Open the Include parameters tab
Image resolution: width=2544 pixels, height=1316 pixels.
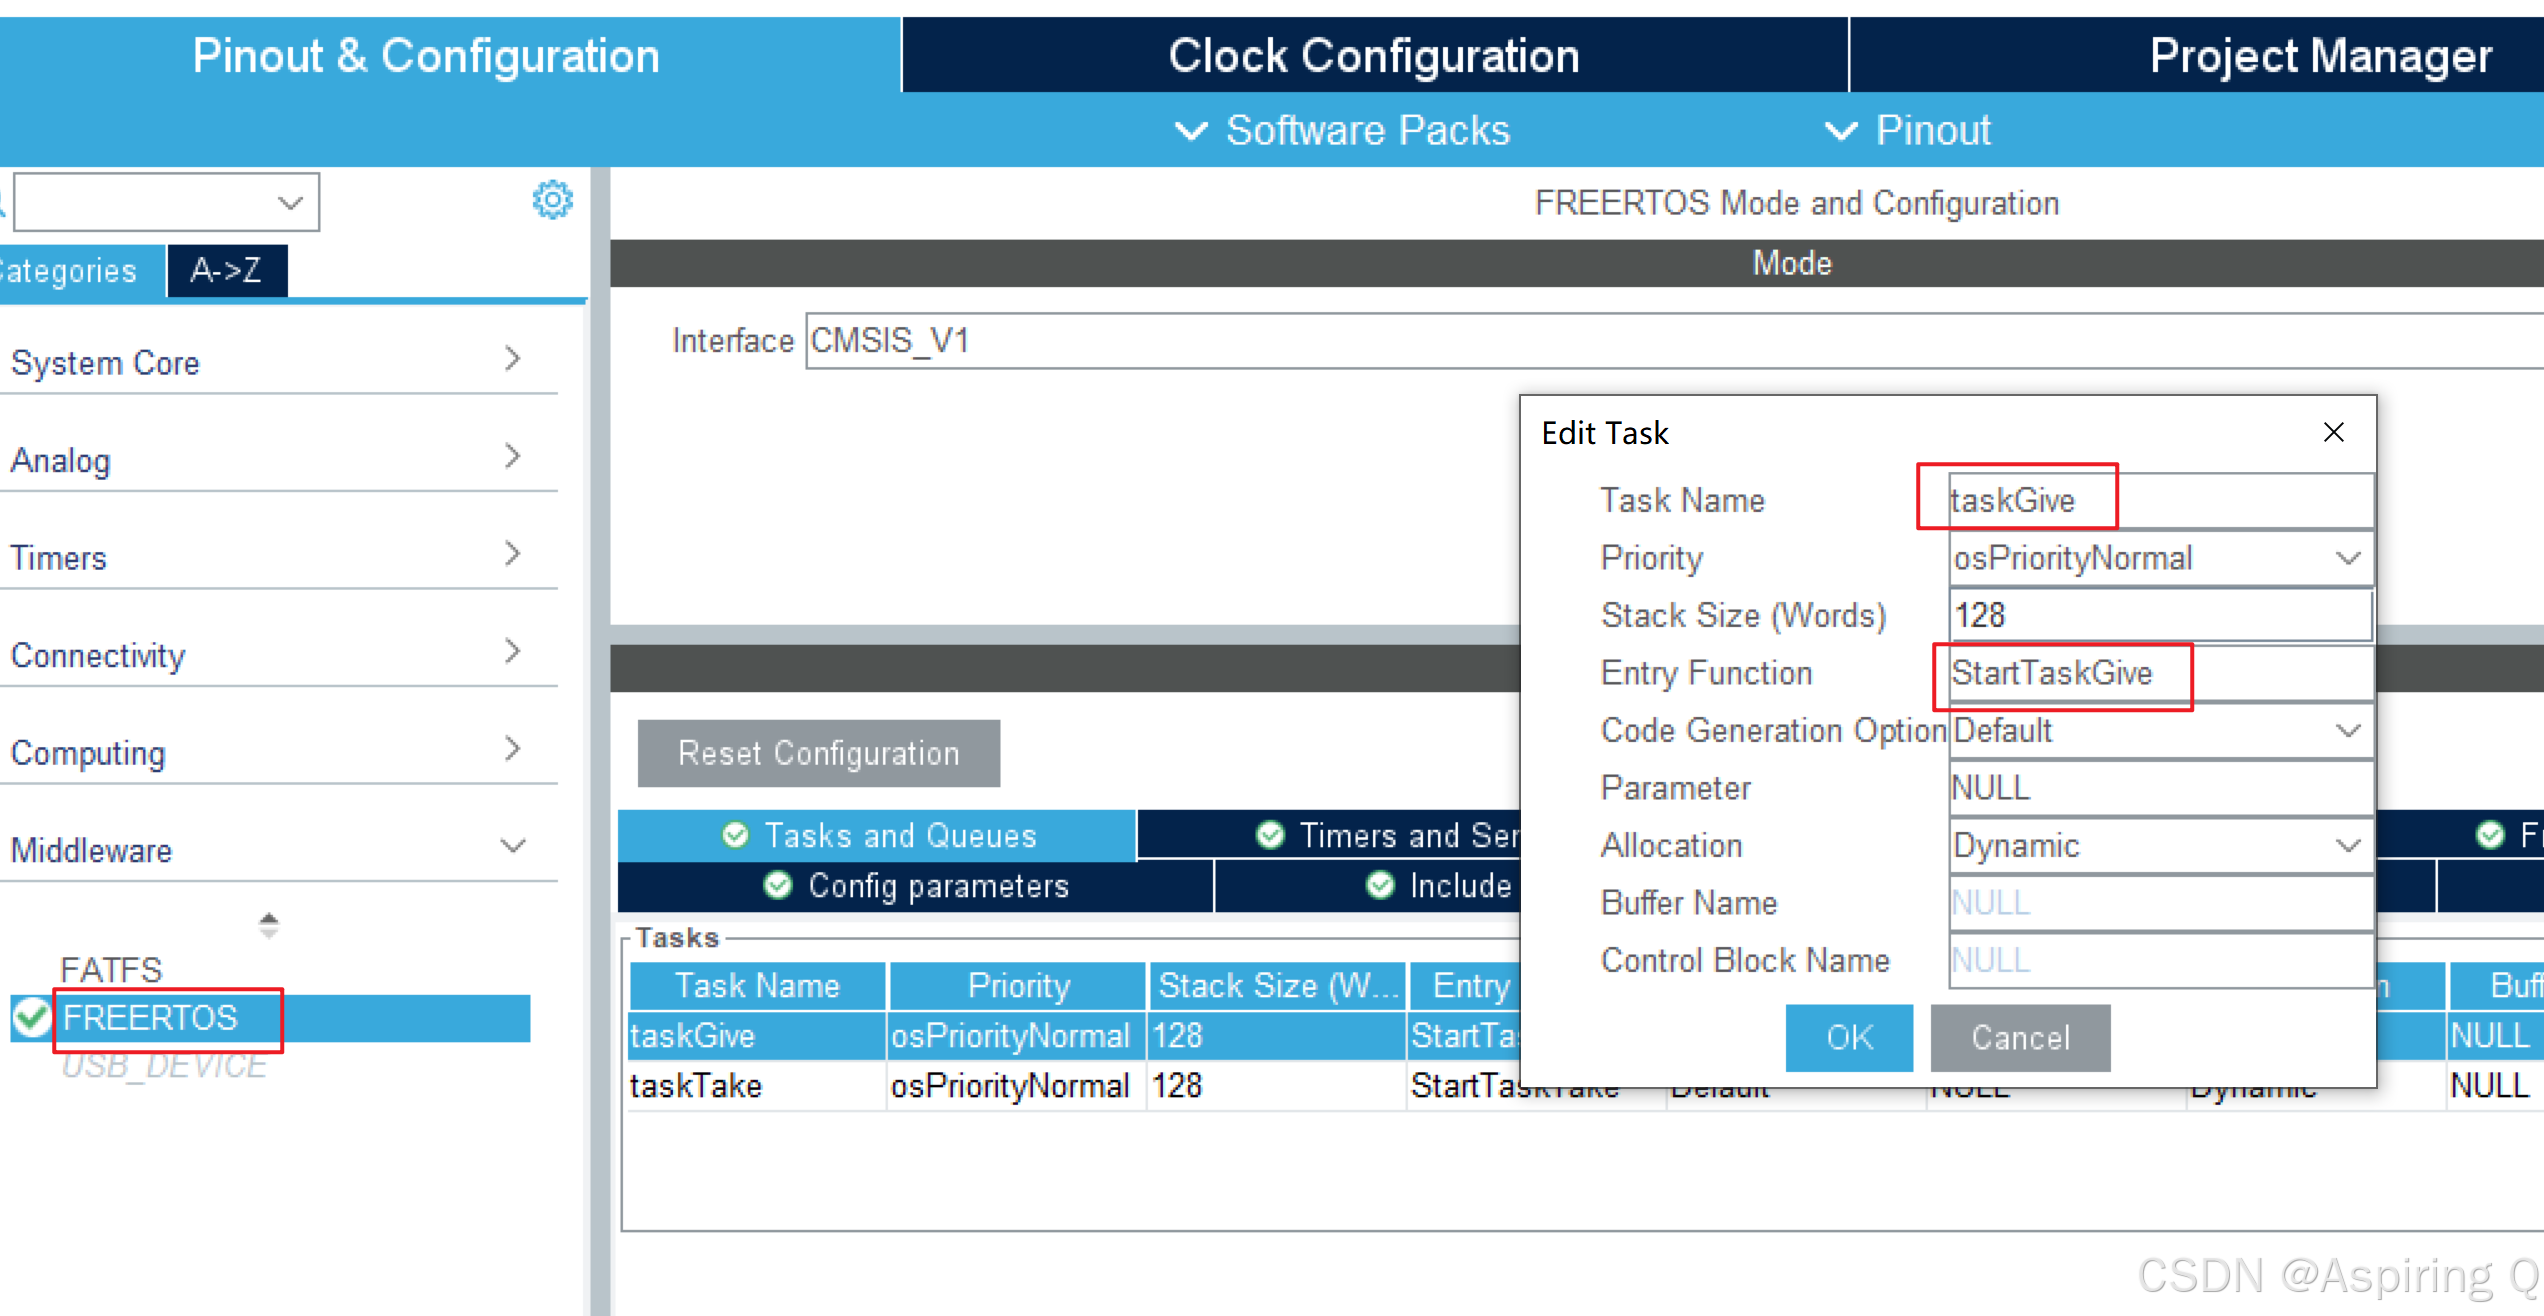(x=1368, y=886)
